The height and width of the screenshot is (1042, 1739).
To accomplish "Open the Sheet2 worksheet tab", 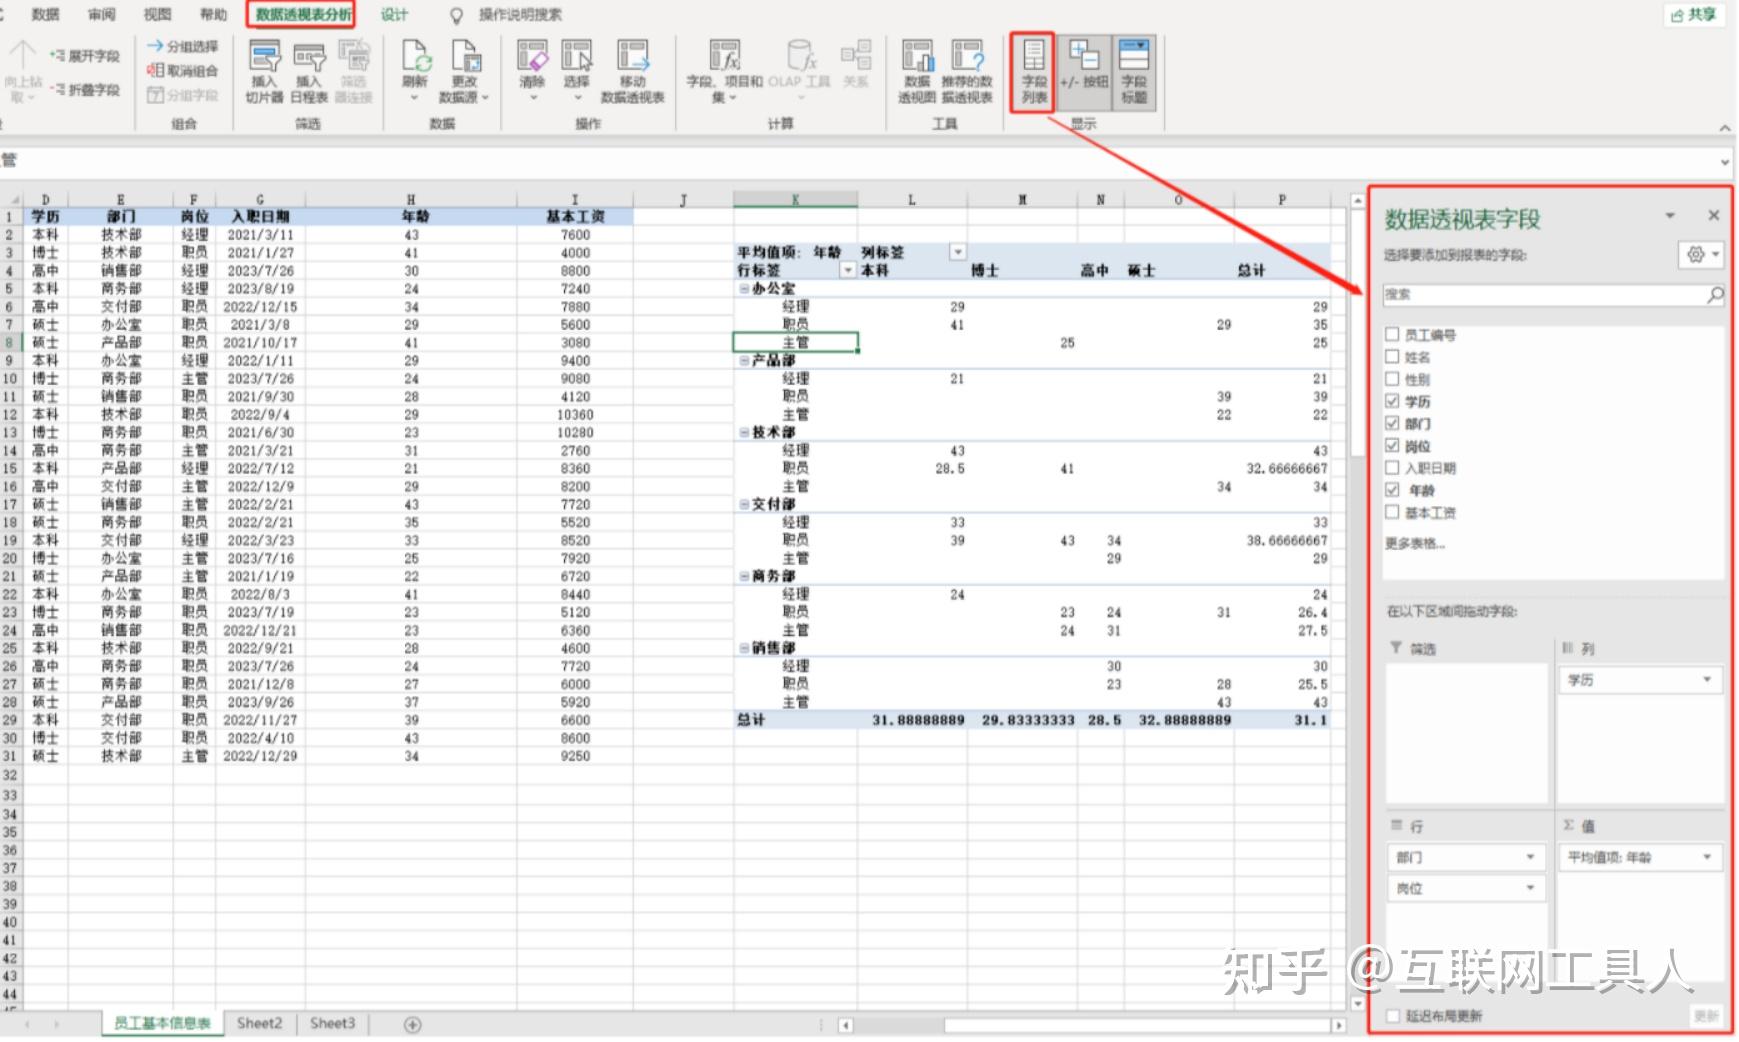I will coord(258,1023).
